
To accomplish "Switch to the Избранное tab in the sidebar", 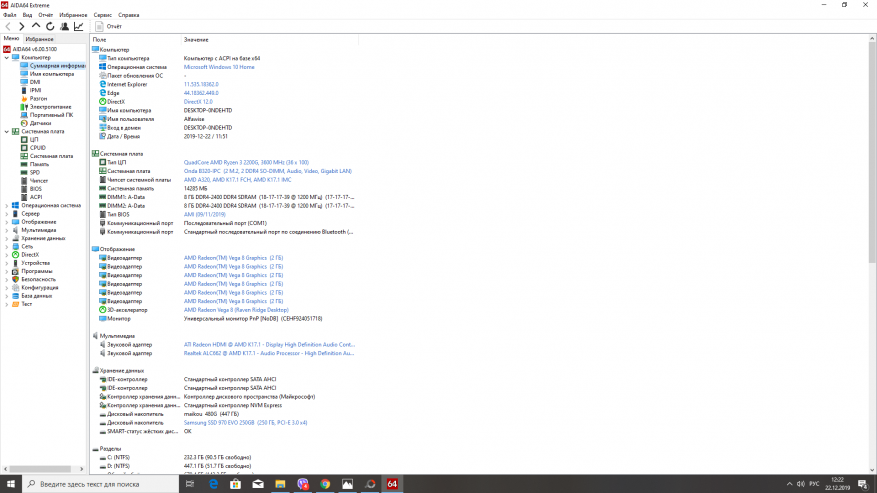I will (39, 39).
